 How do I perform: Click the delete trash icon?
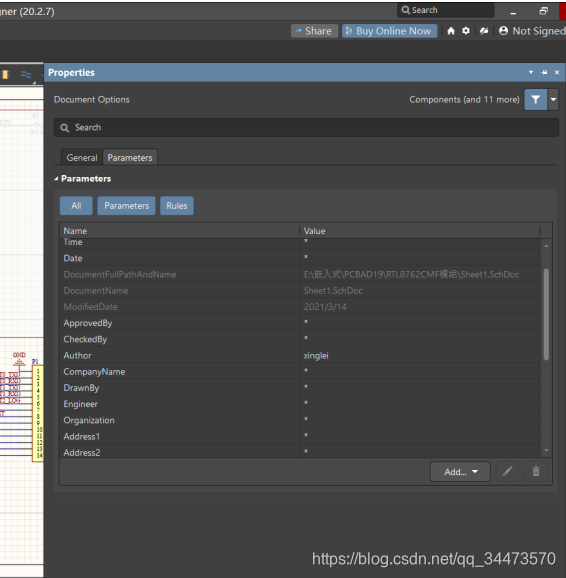pos(536,471)
